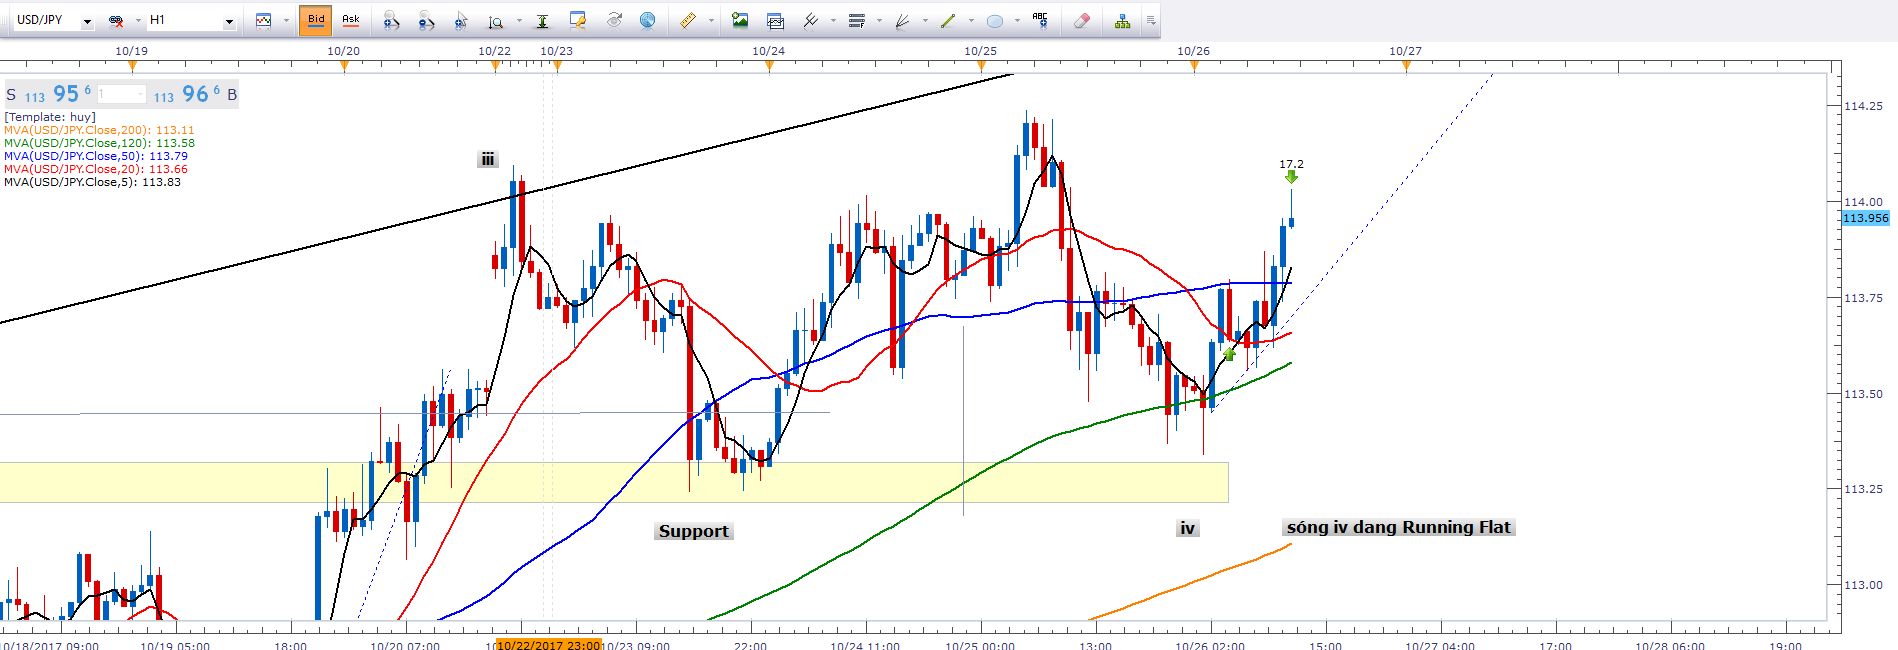Click the add text label ABC icon
This screenshot has height=650, width=1898.
tap(1040, 20)
